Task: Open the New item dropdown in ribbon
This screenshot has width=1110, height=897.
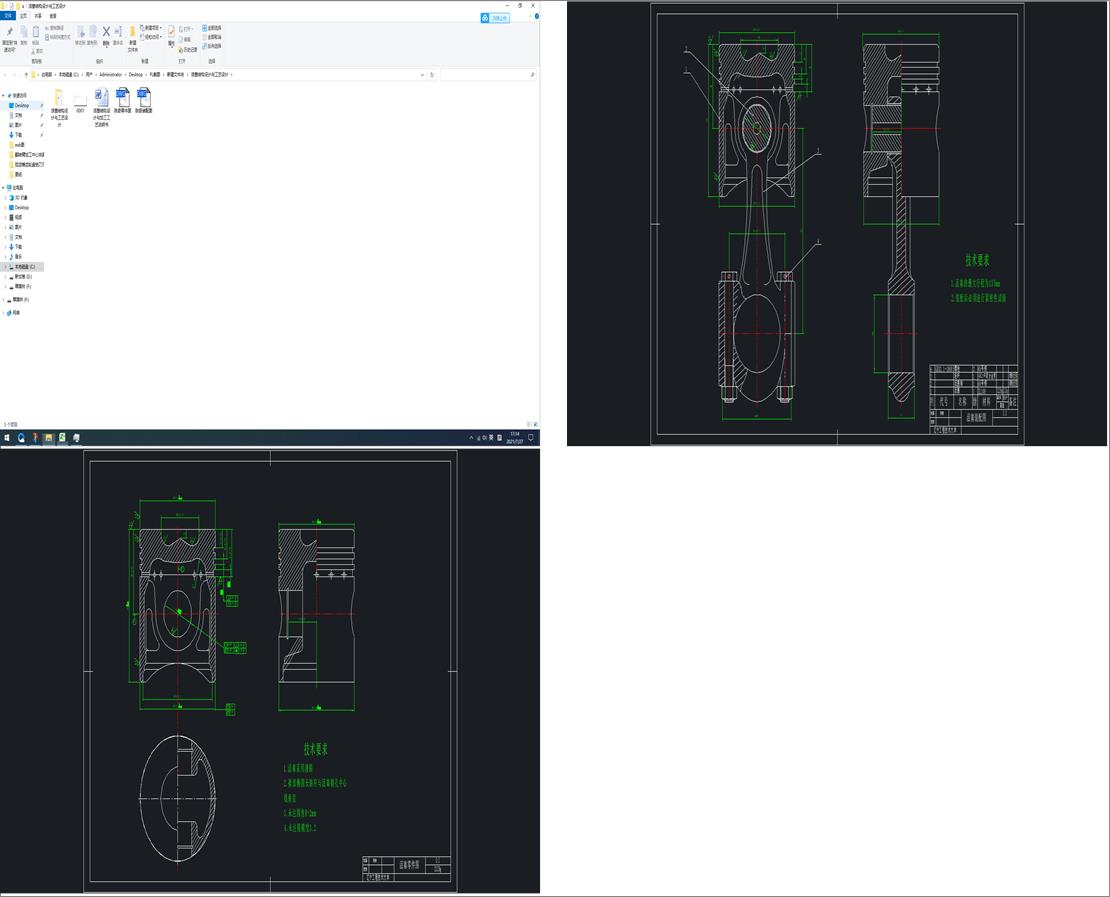Action: pos(151,28)
